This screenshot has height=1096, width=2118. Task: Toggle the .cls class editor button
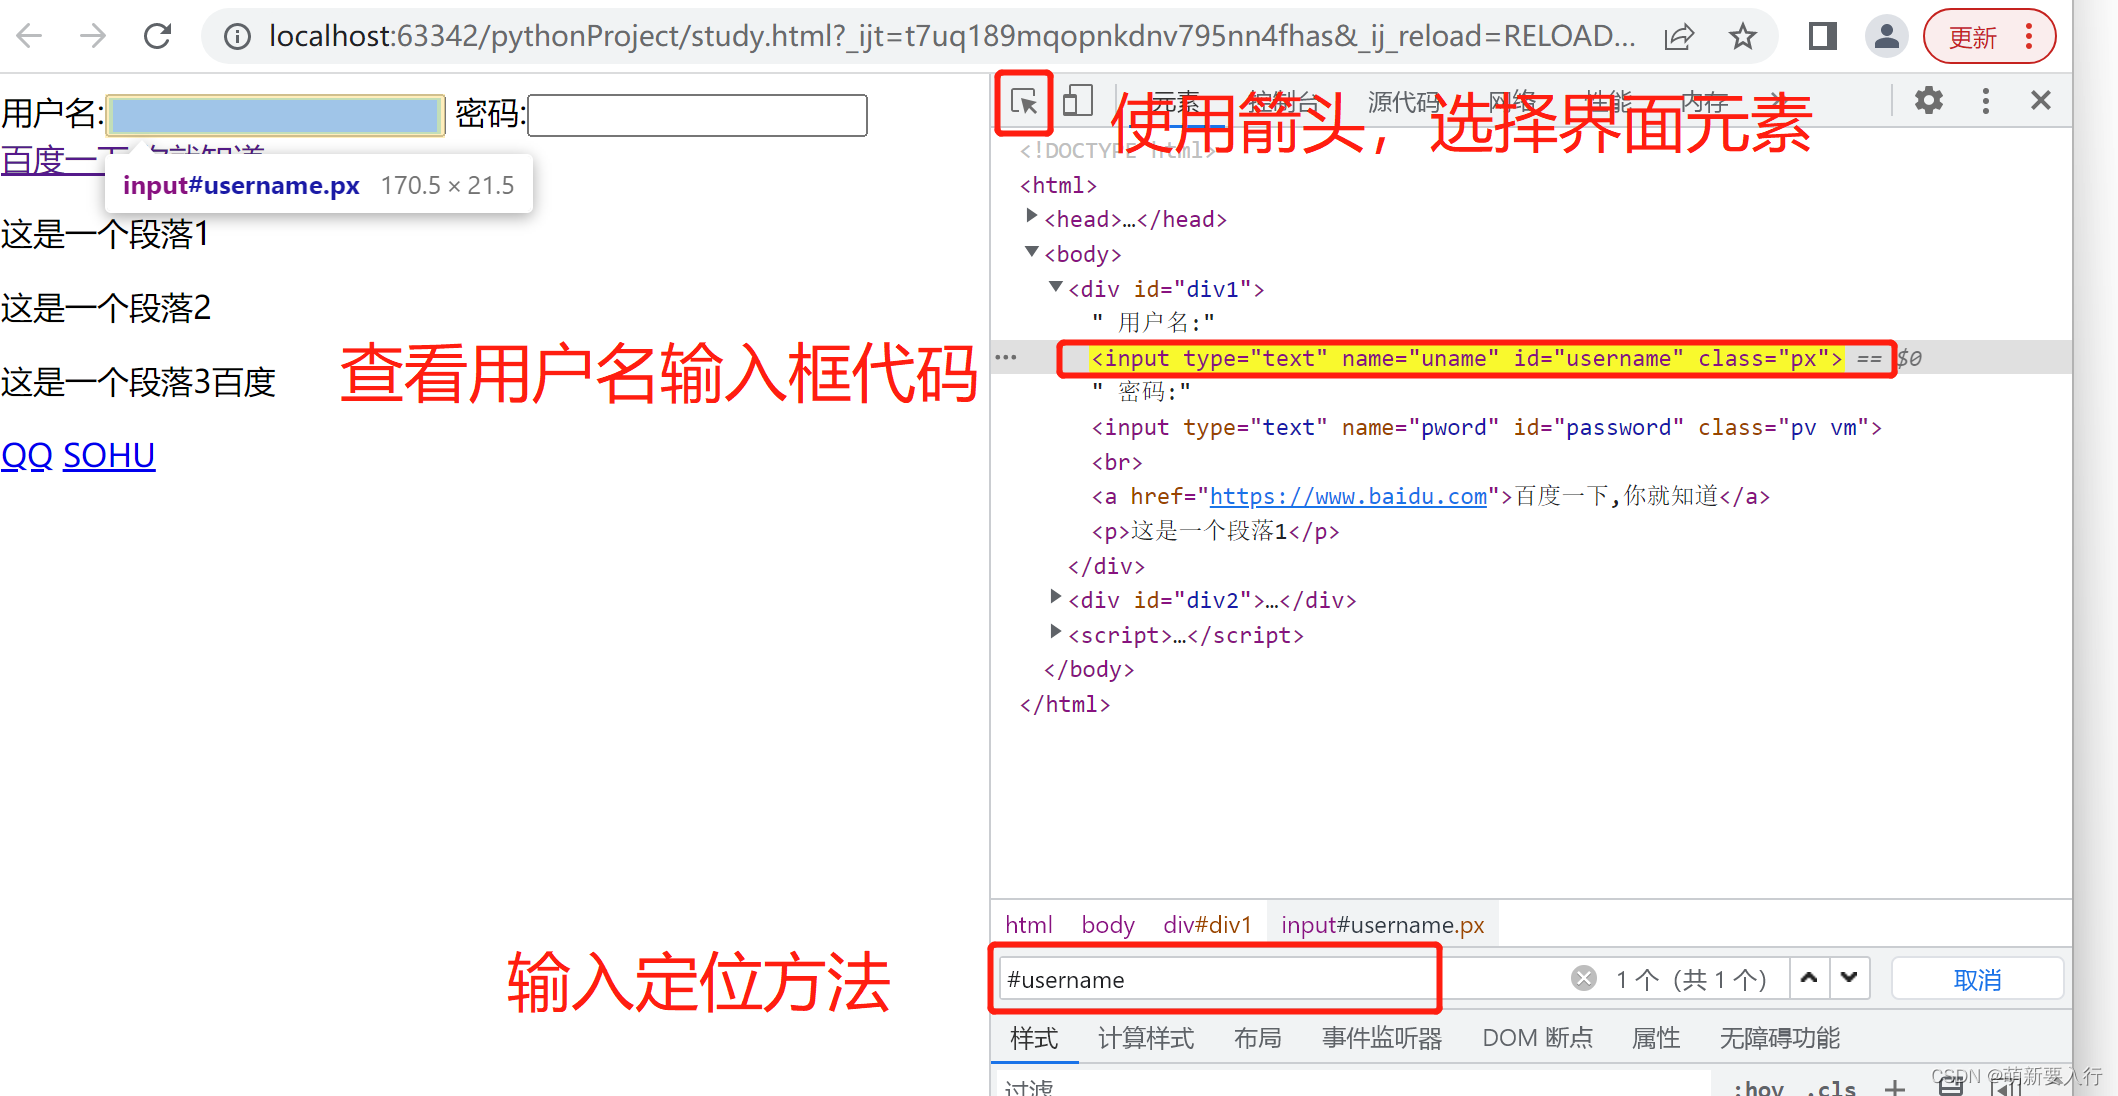pos(1832,1087)
